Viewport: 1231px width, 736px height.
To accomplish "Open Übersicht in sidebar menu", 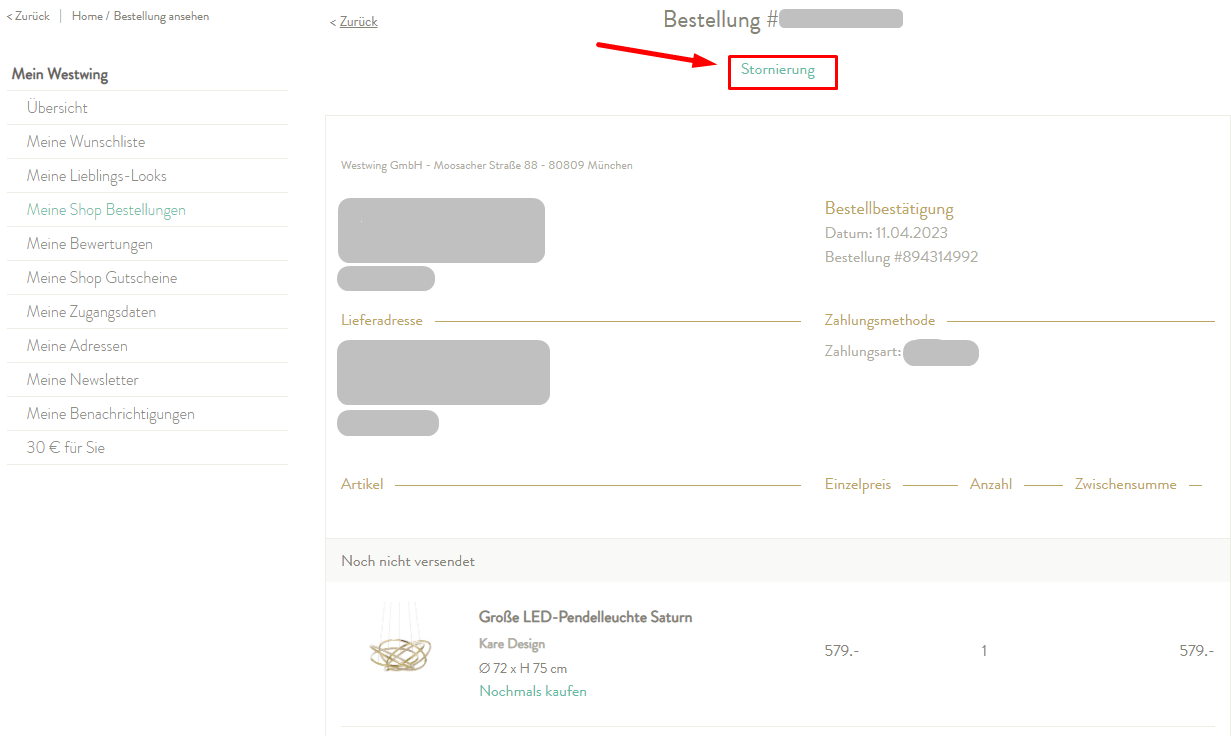I will pos(57,108).
